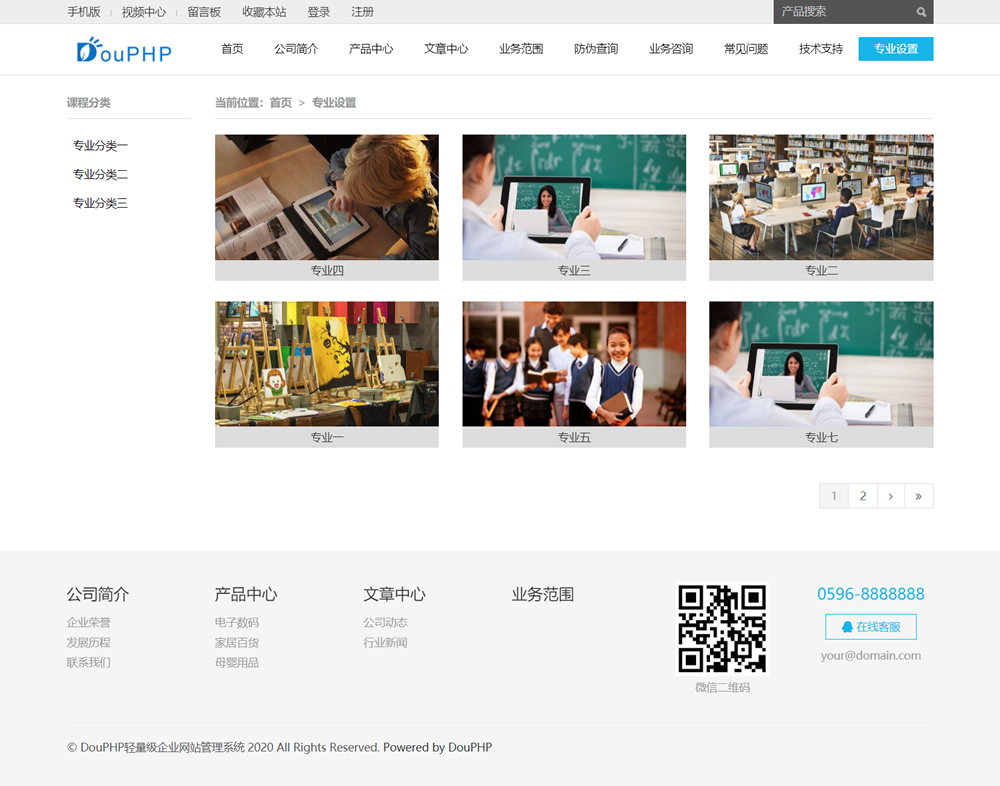The width and height of the screenshot is (1000, 786).
Task: Open the header 文章中心 menu item
Action: point(446,48)
